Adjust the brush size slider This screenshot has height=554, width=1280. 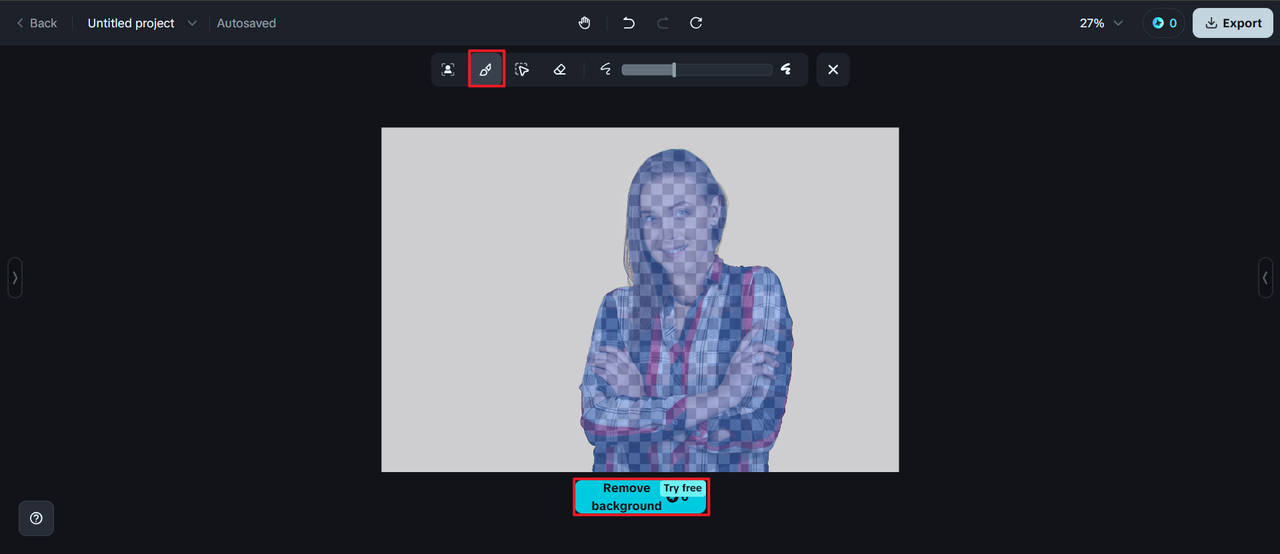697,70
